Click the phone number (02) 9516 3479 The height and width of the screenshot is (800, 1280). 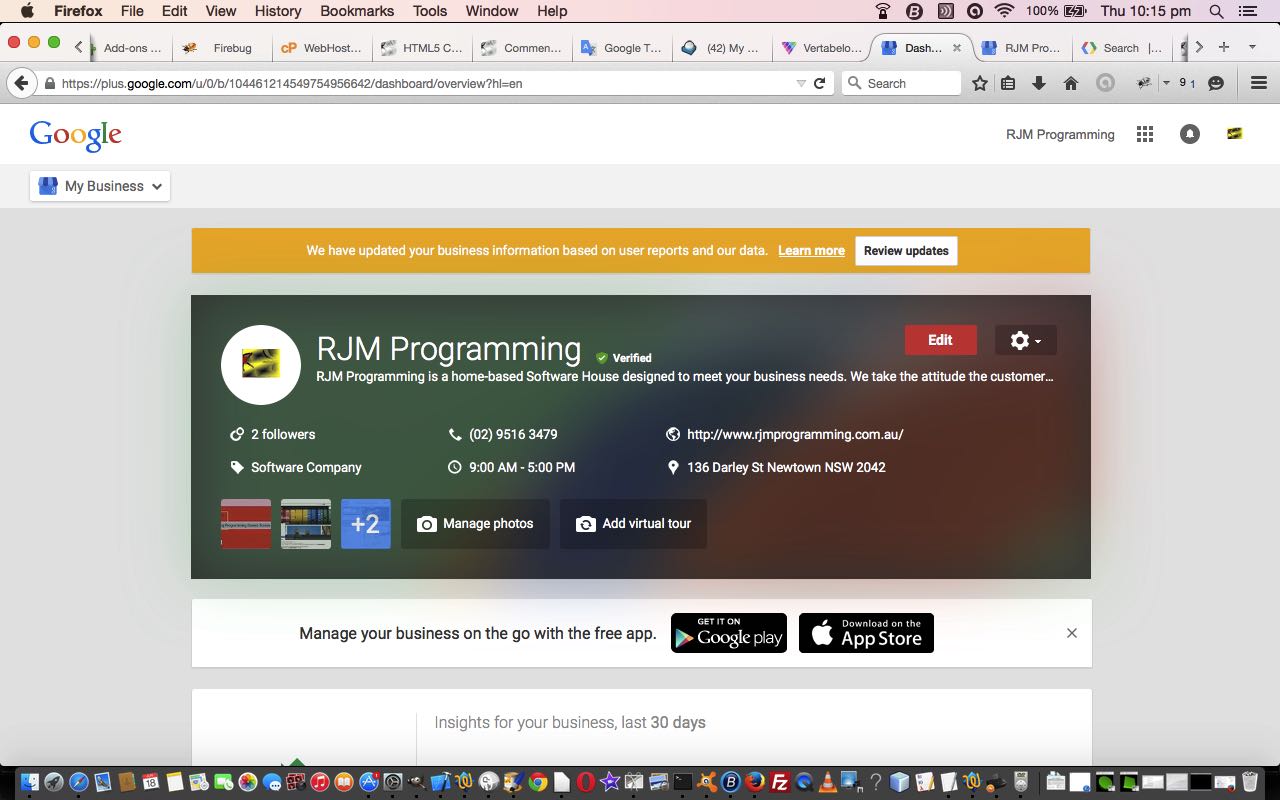coord(513,434)
